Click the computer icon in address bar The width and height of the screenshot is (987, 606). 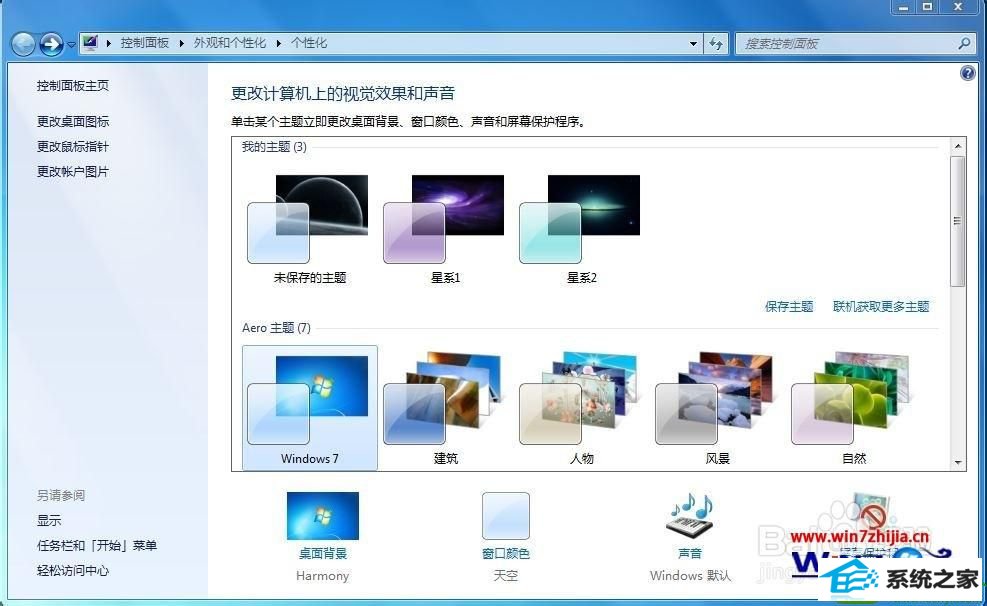[91, 43]
